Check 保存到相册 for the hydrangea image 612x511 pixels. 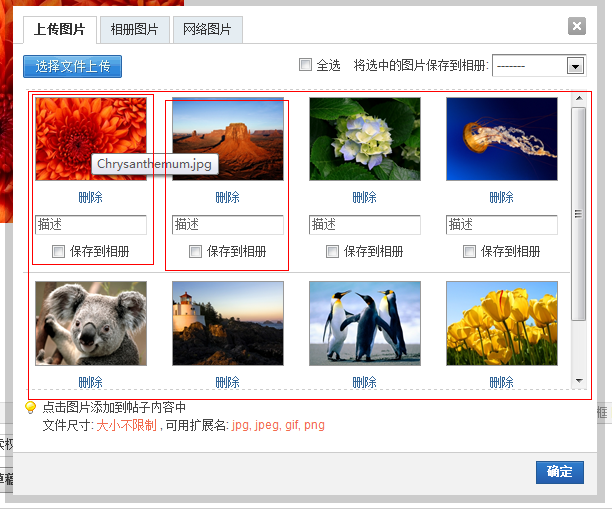tap(333, 251)
